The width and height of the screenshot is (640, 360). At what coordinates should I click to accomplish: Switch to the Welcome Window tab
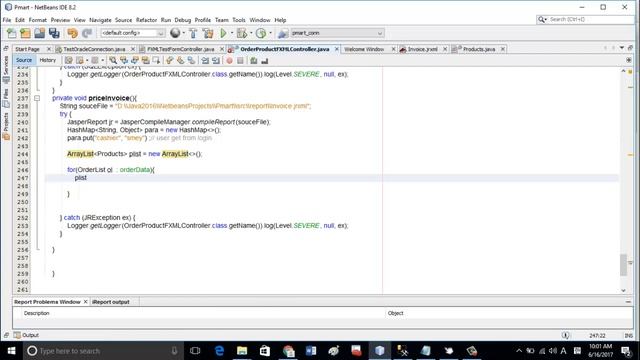coord(364,49)
